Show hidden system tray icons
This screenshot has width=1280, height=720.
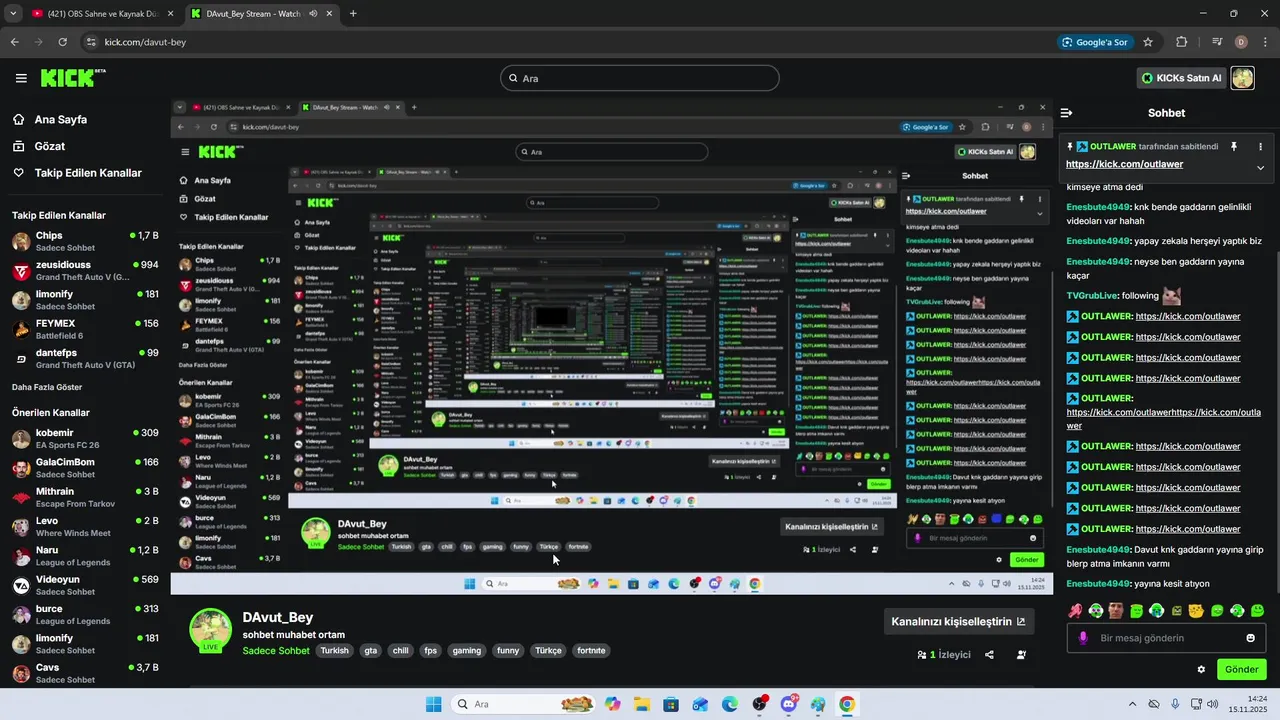1132,704
